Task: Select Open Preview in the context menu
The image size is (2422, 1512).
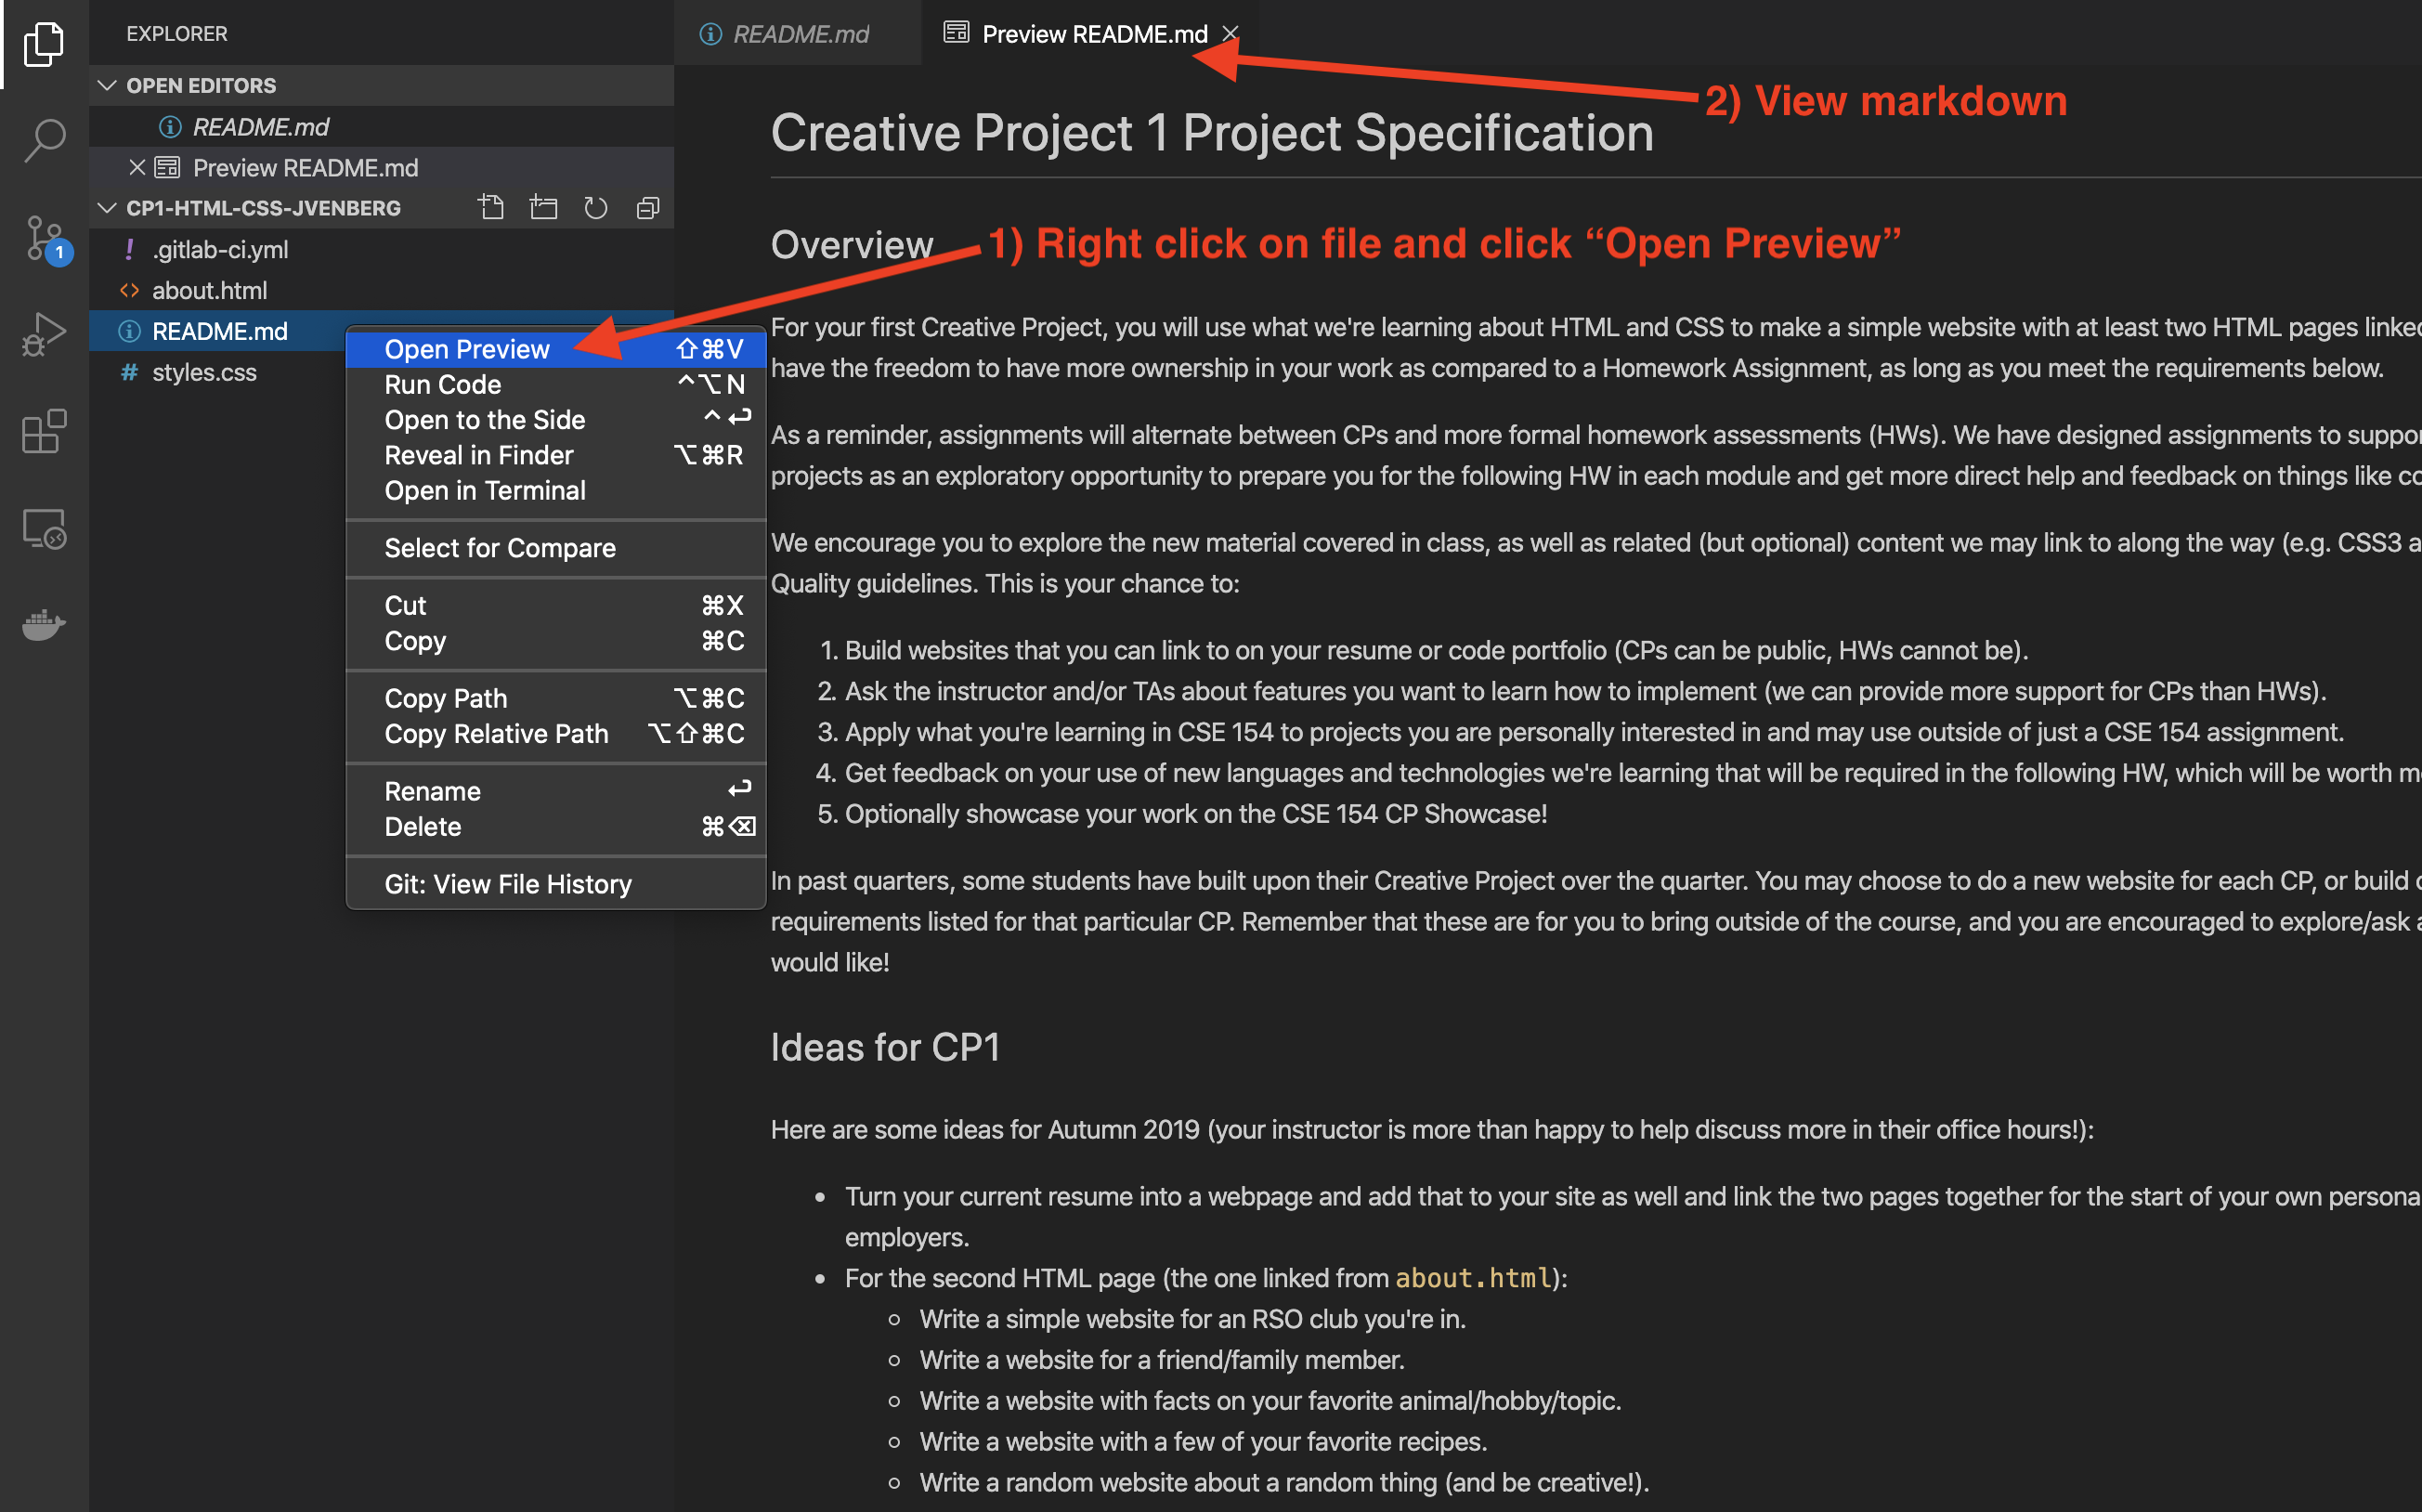Action: (x=467, y=348)
